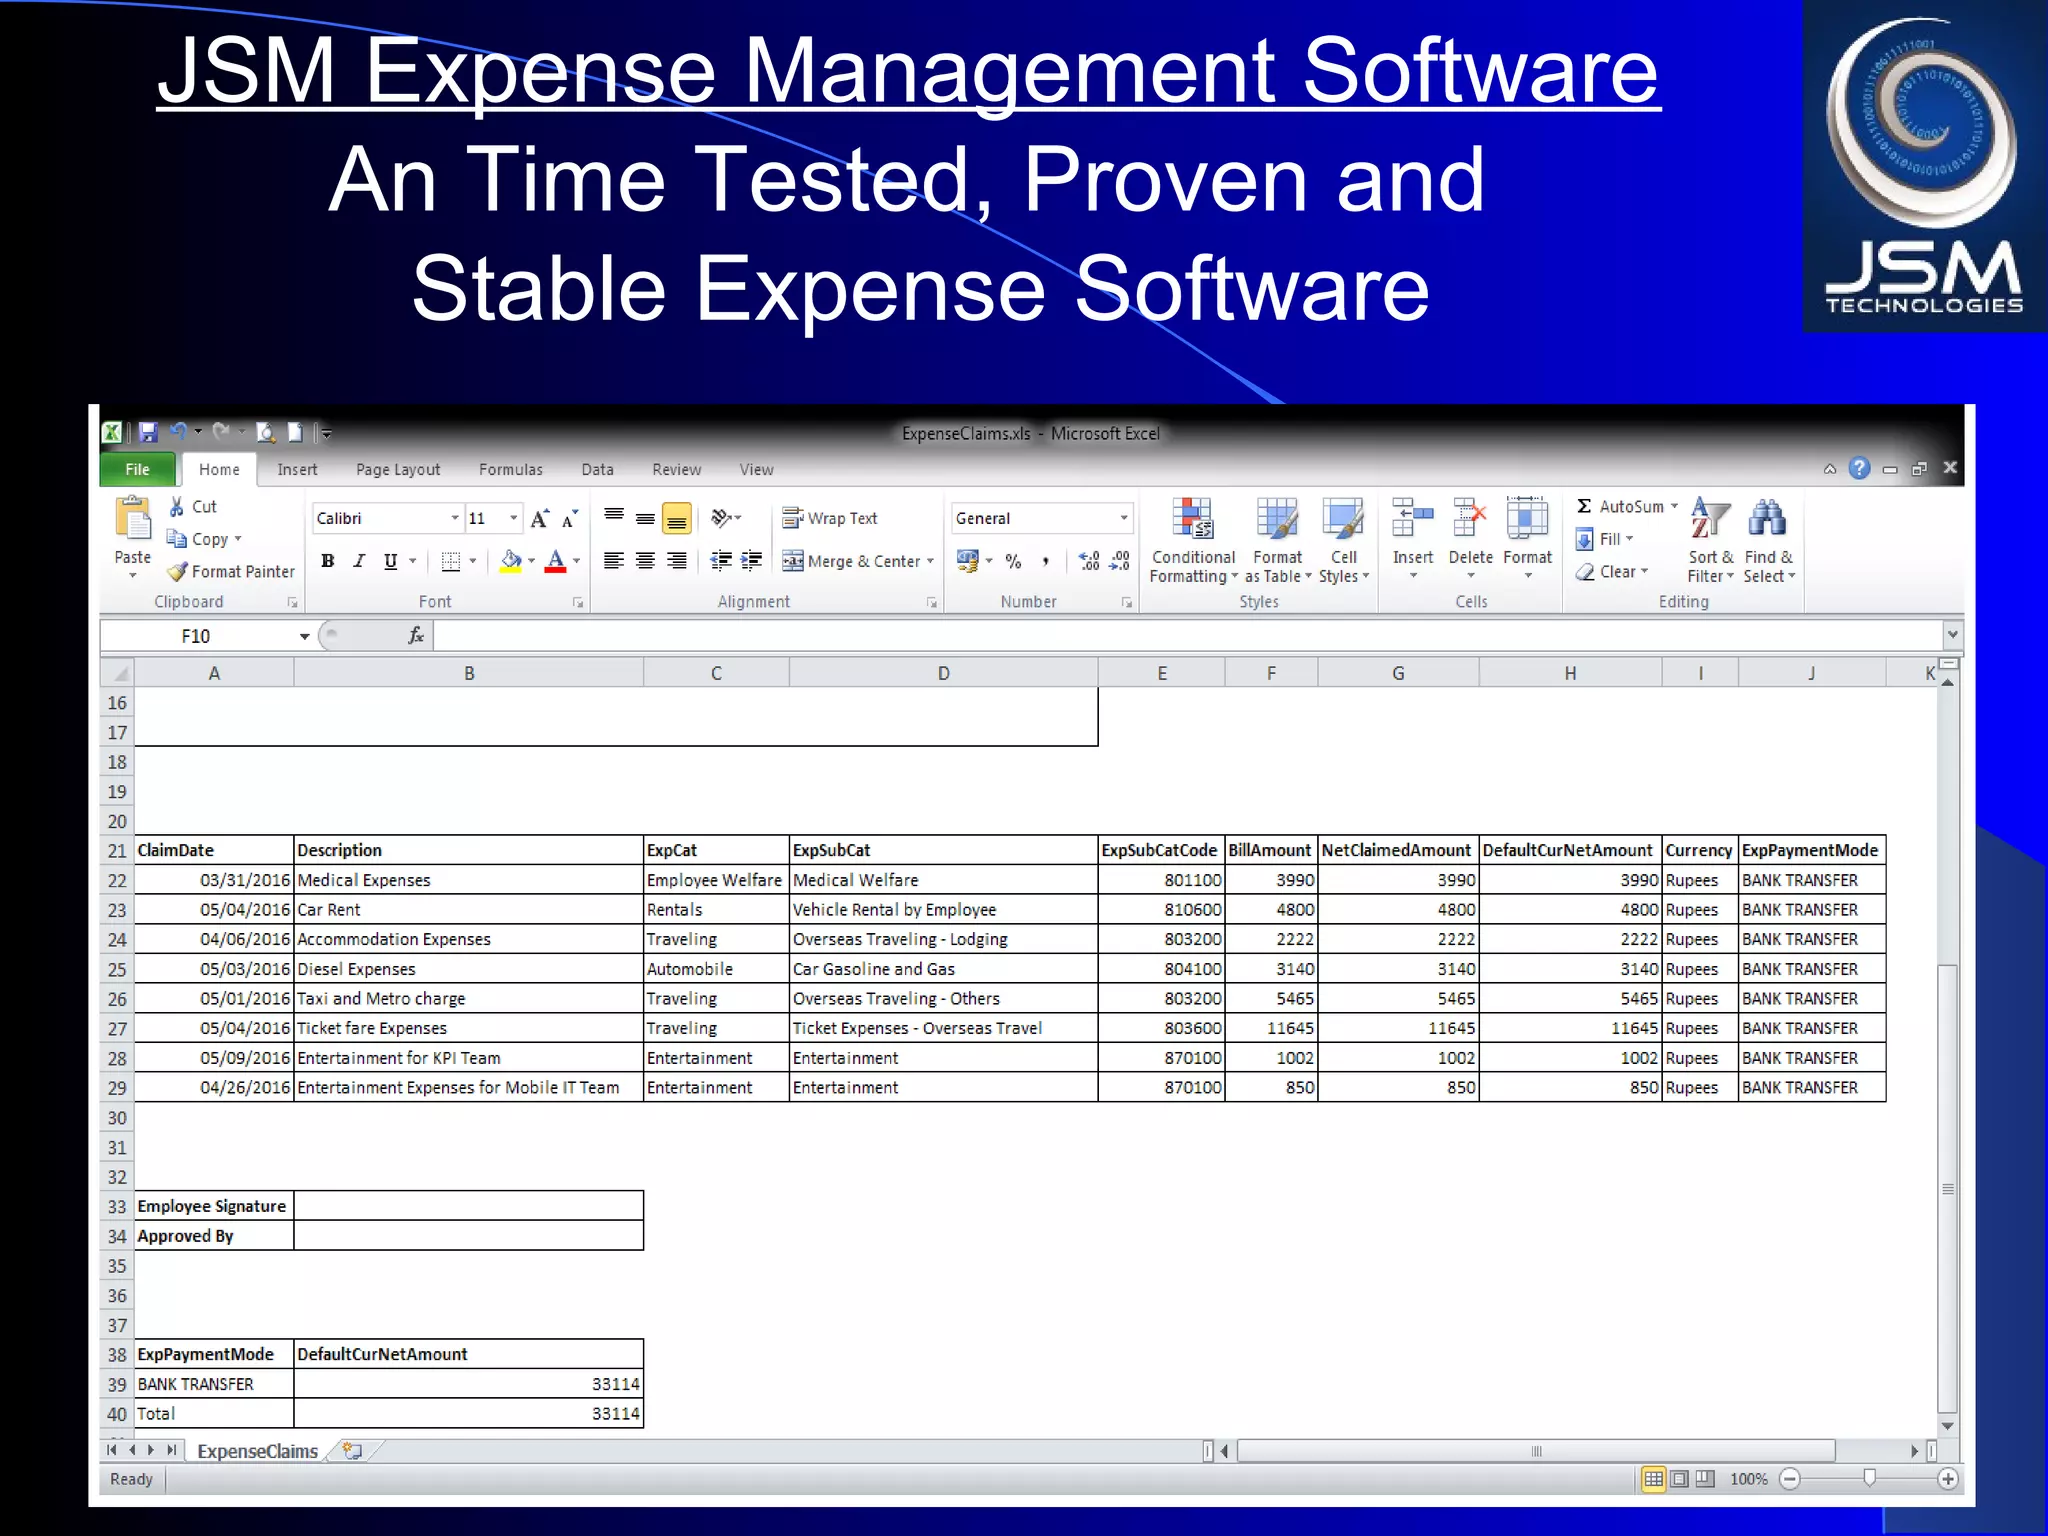The height and width of the screenshot is (1536, 2048).
Task: Click the Insert Worksheet tab icon
Action: (x=352, y=1450)
